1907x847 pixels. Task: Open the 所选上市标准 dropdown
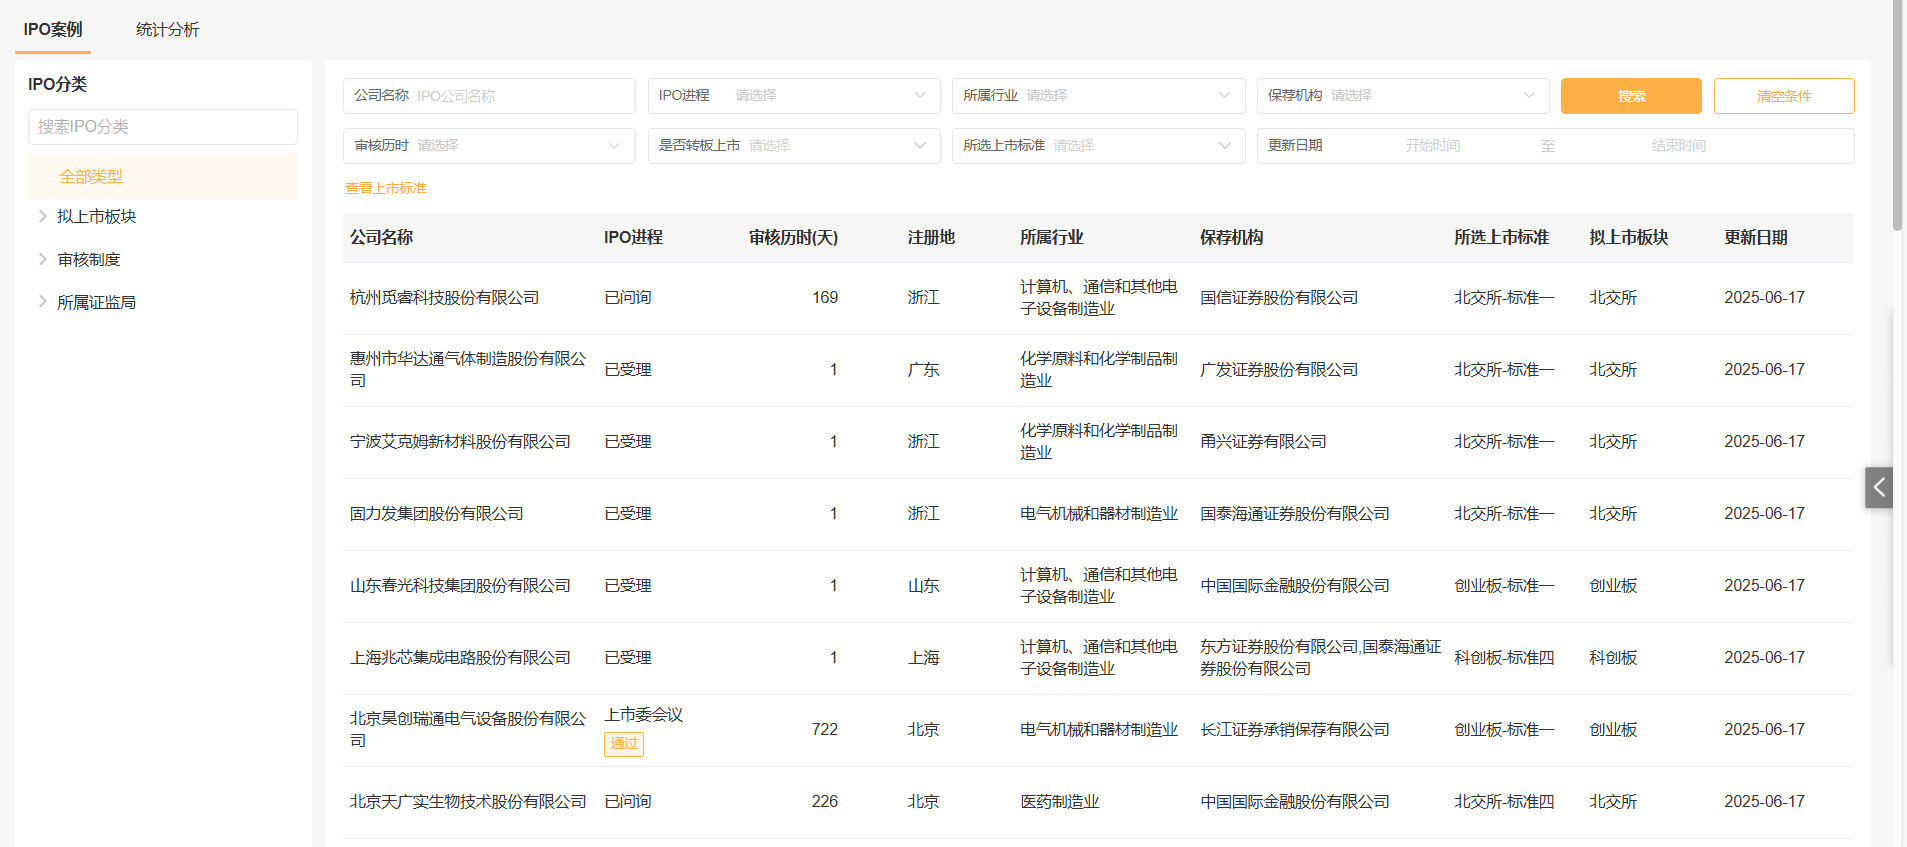(x=1098, y=146)
